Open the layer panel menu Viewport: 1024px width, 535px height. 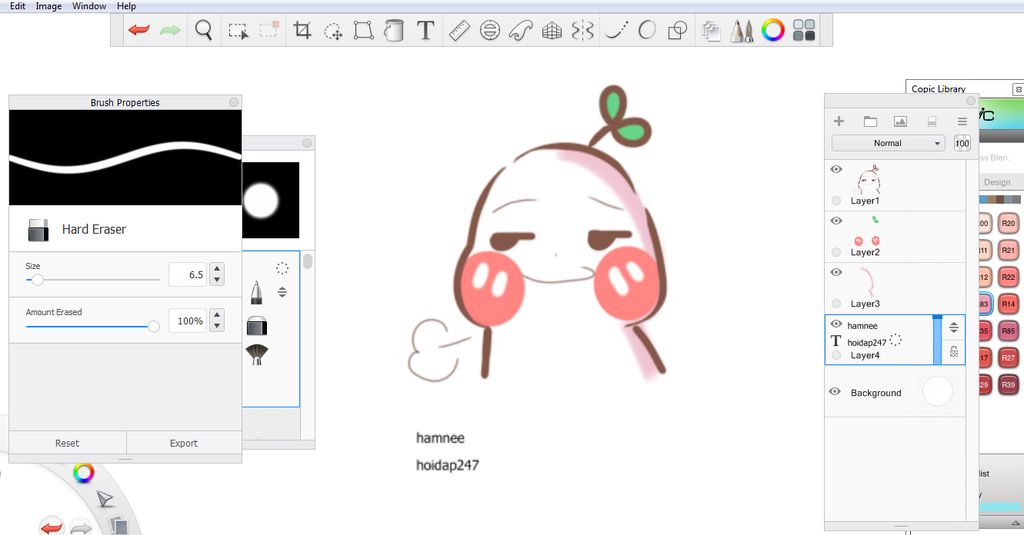coord(962,121)
